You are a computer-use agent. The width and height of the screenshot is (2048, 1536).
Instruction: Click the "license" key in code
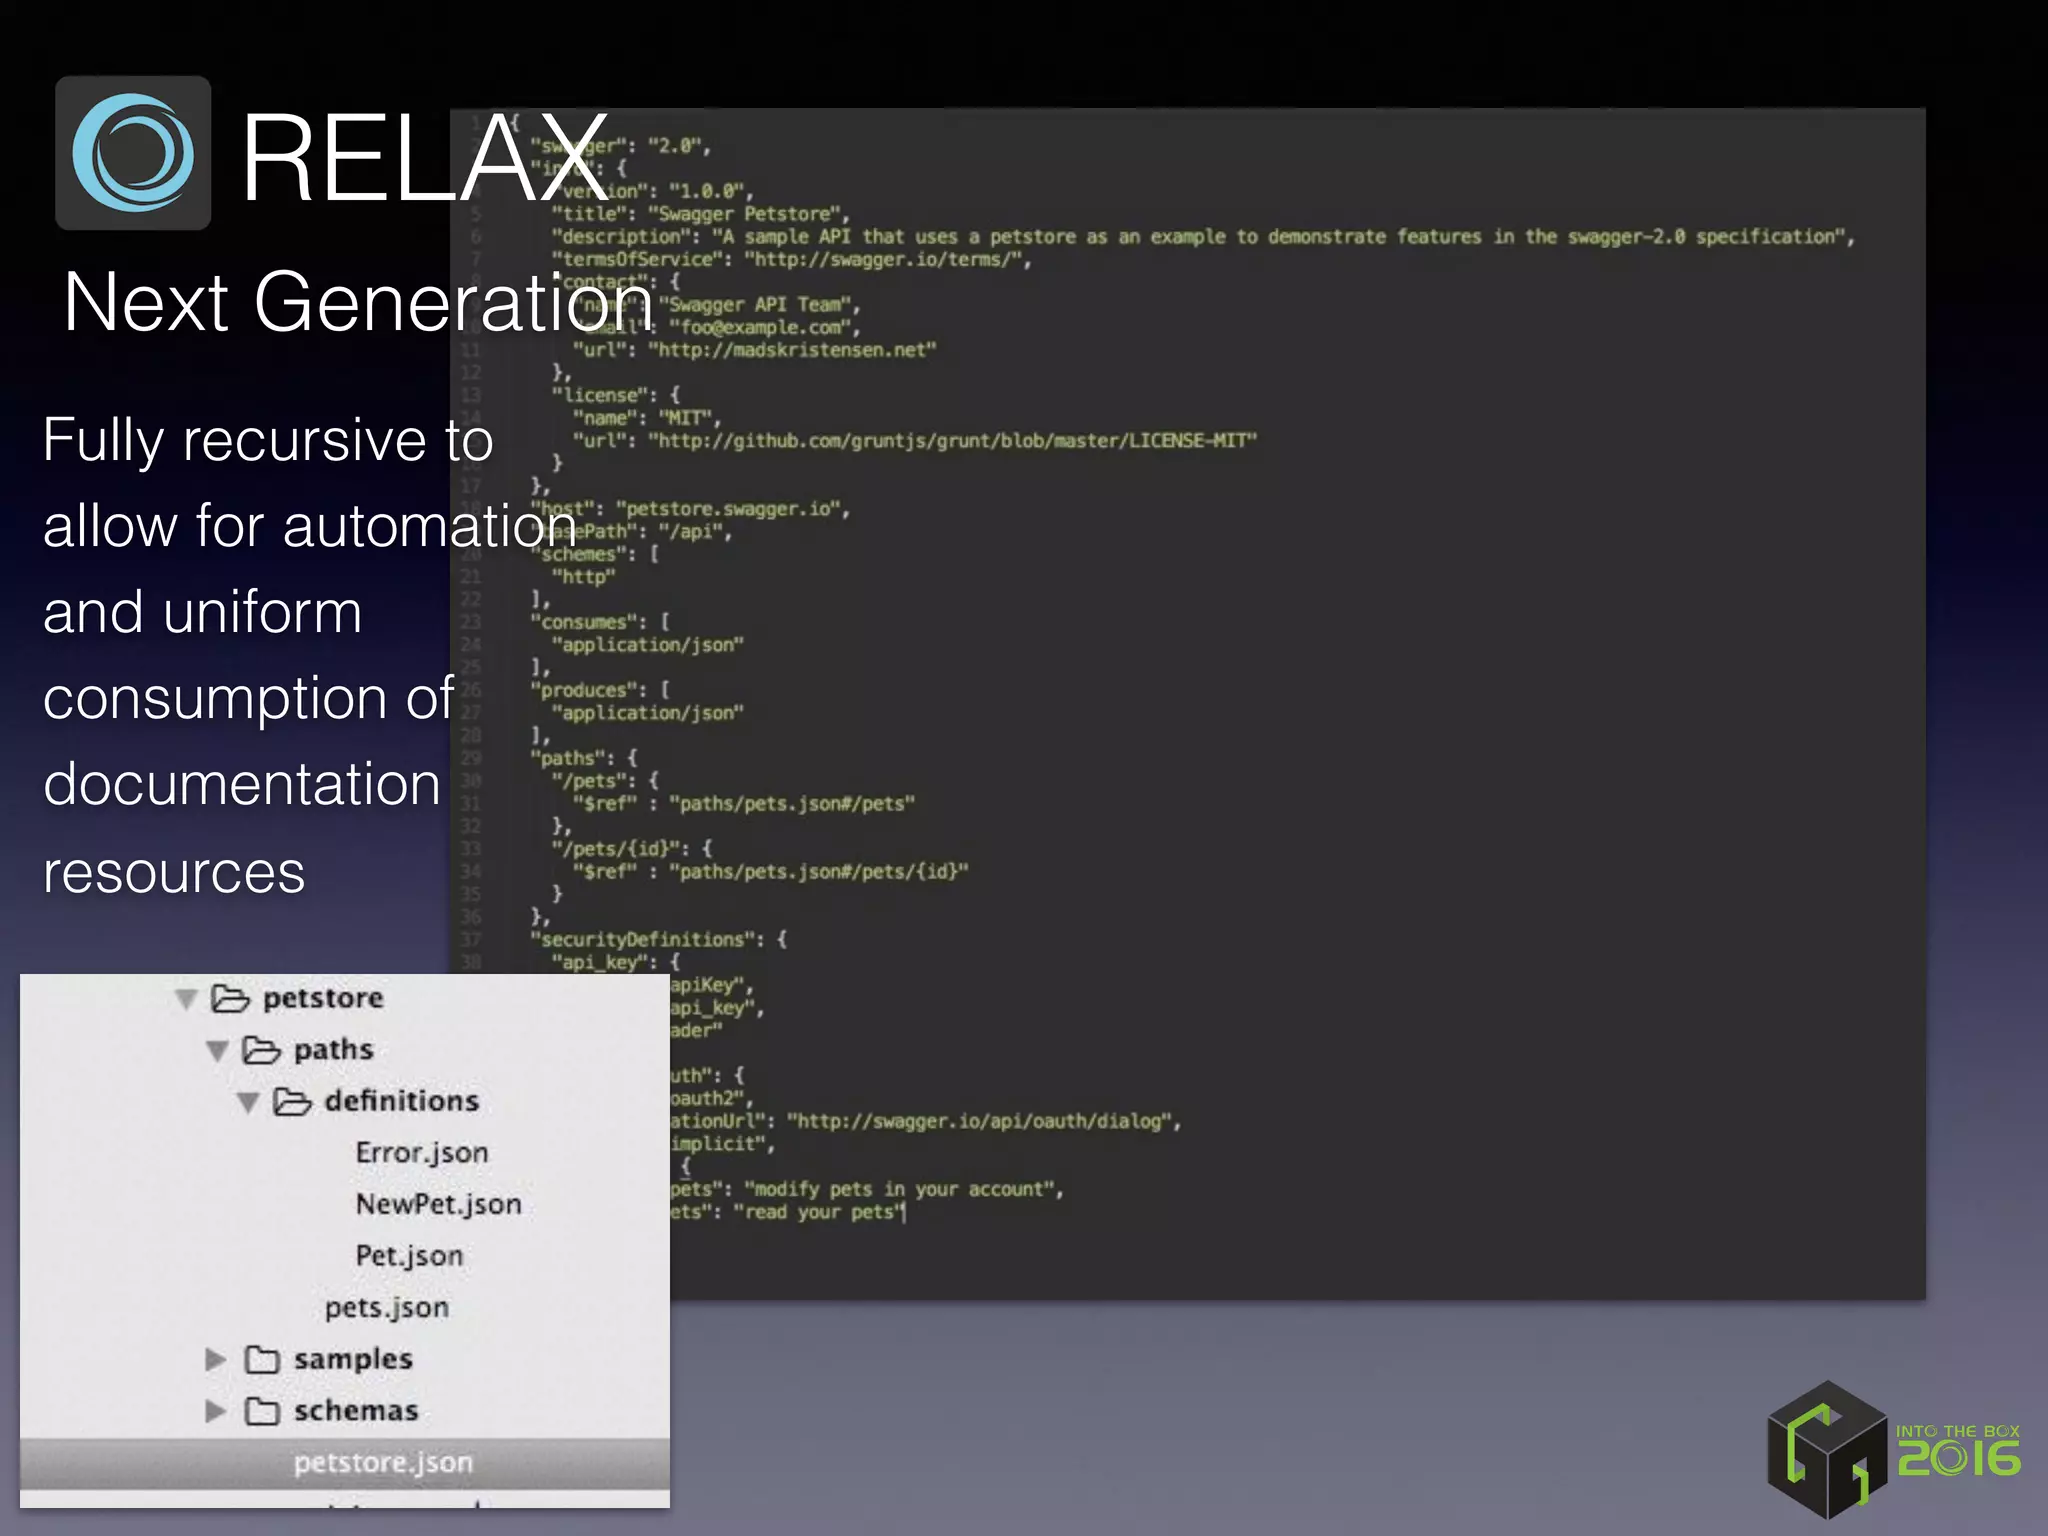(x=604, y=395)
